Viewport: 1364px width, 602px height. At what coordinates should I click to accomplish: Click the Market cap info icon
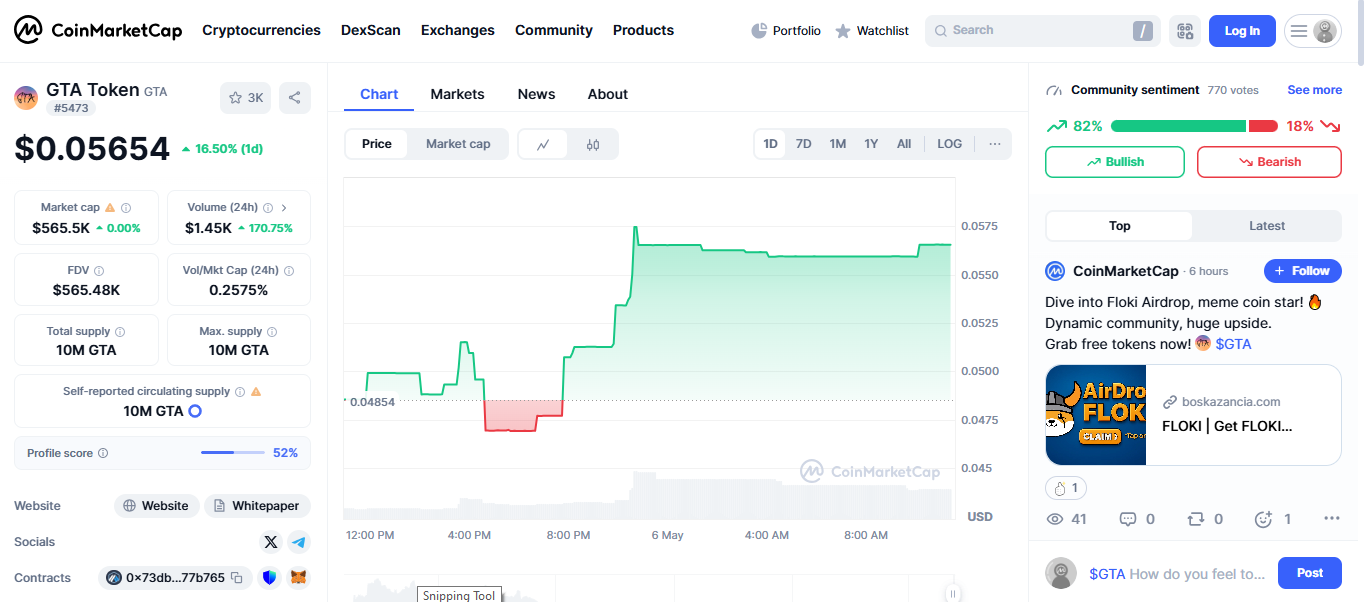click(126, 208)
